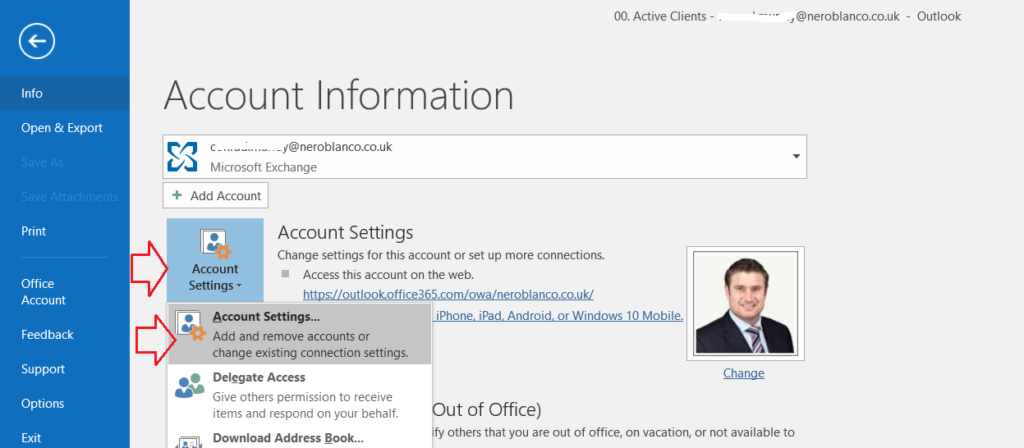
Task: Click the Change photo link
Action: click(743, 374)
